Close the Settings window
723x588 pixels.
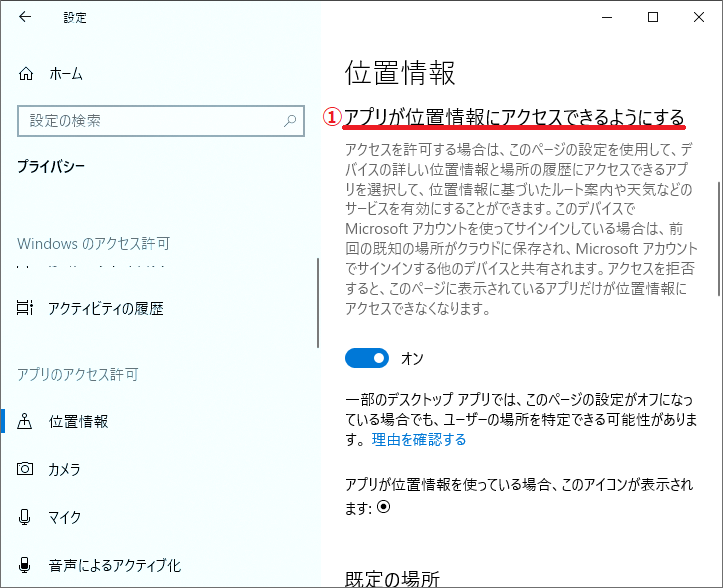tap(699, 18)
